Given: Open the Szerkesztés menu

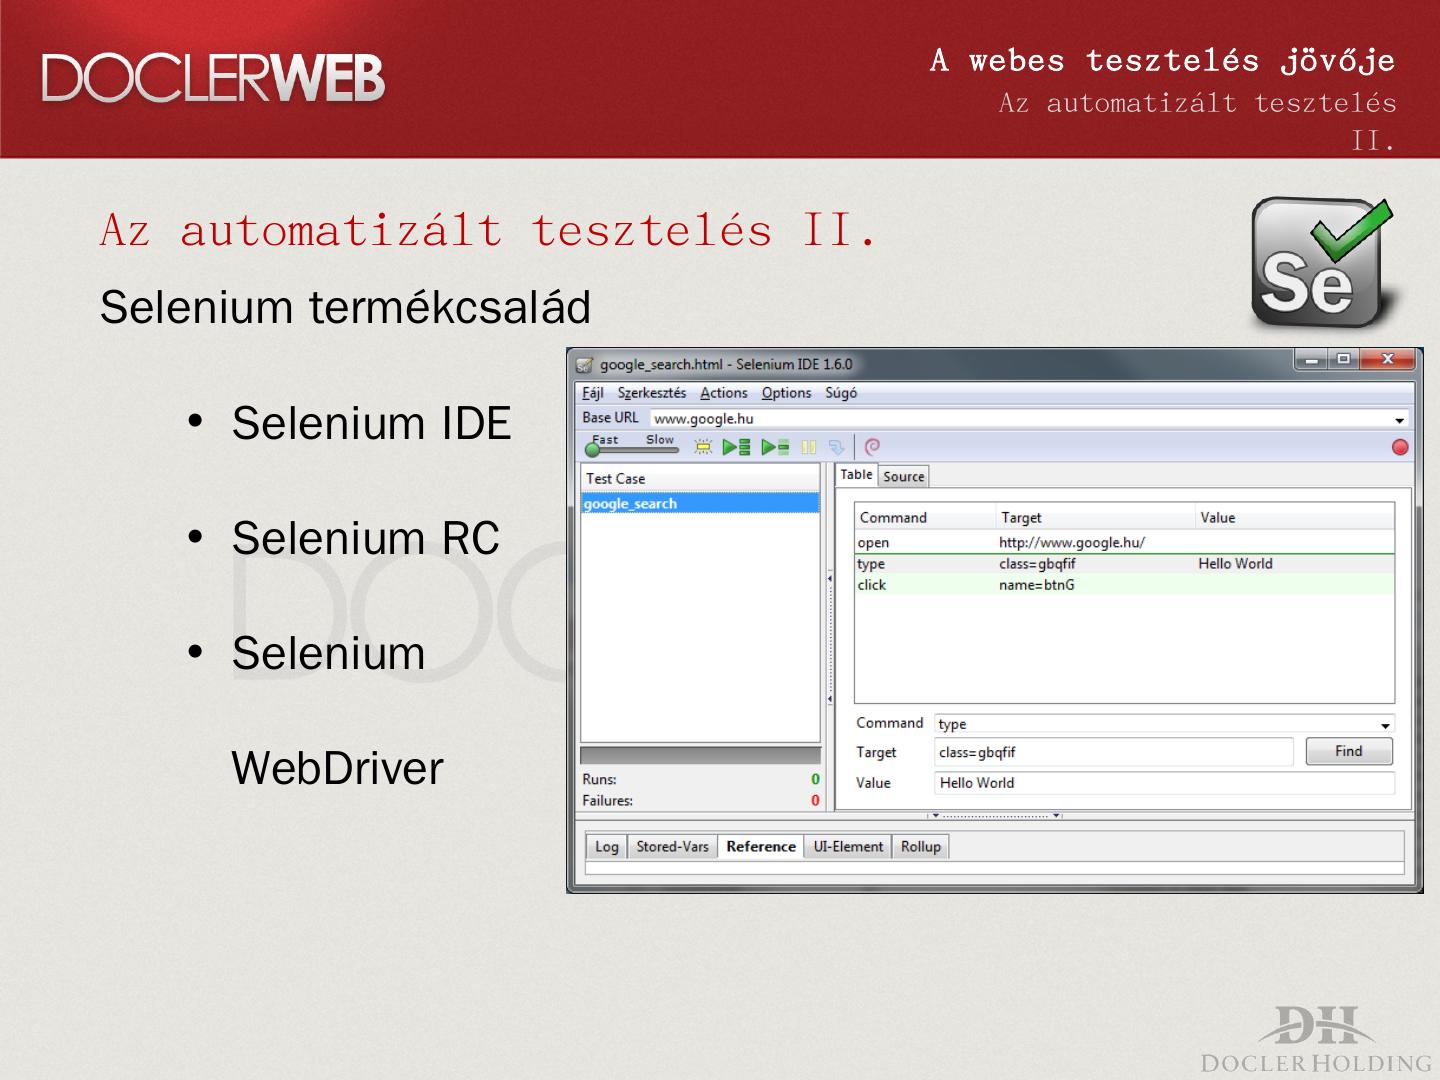Looking at the screenshot, I should coord(652,393).
